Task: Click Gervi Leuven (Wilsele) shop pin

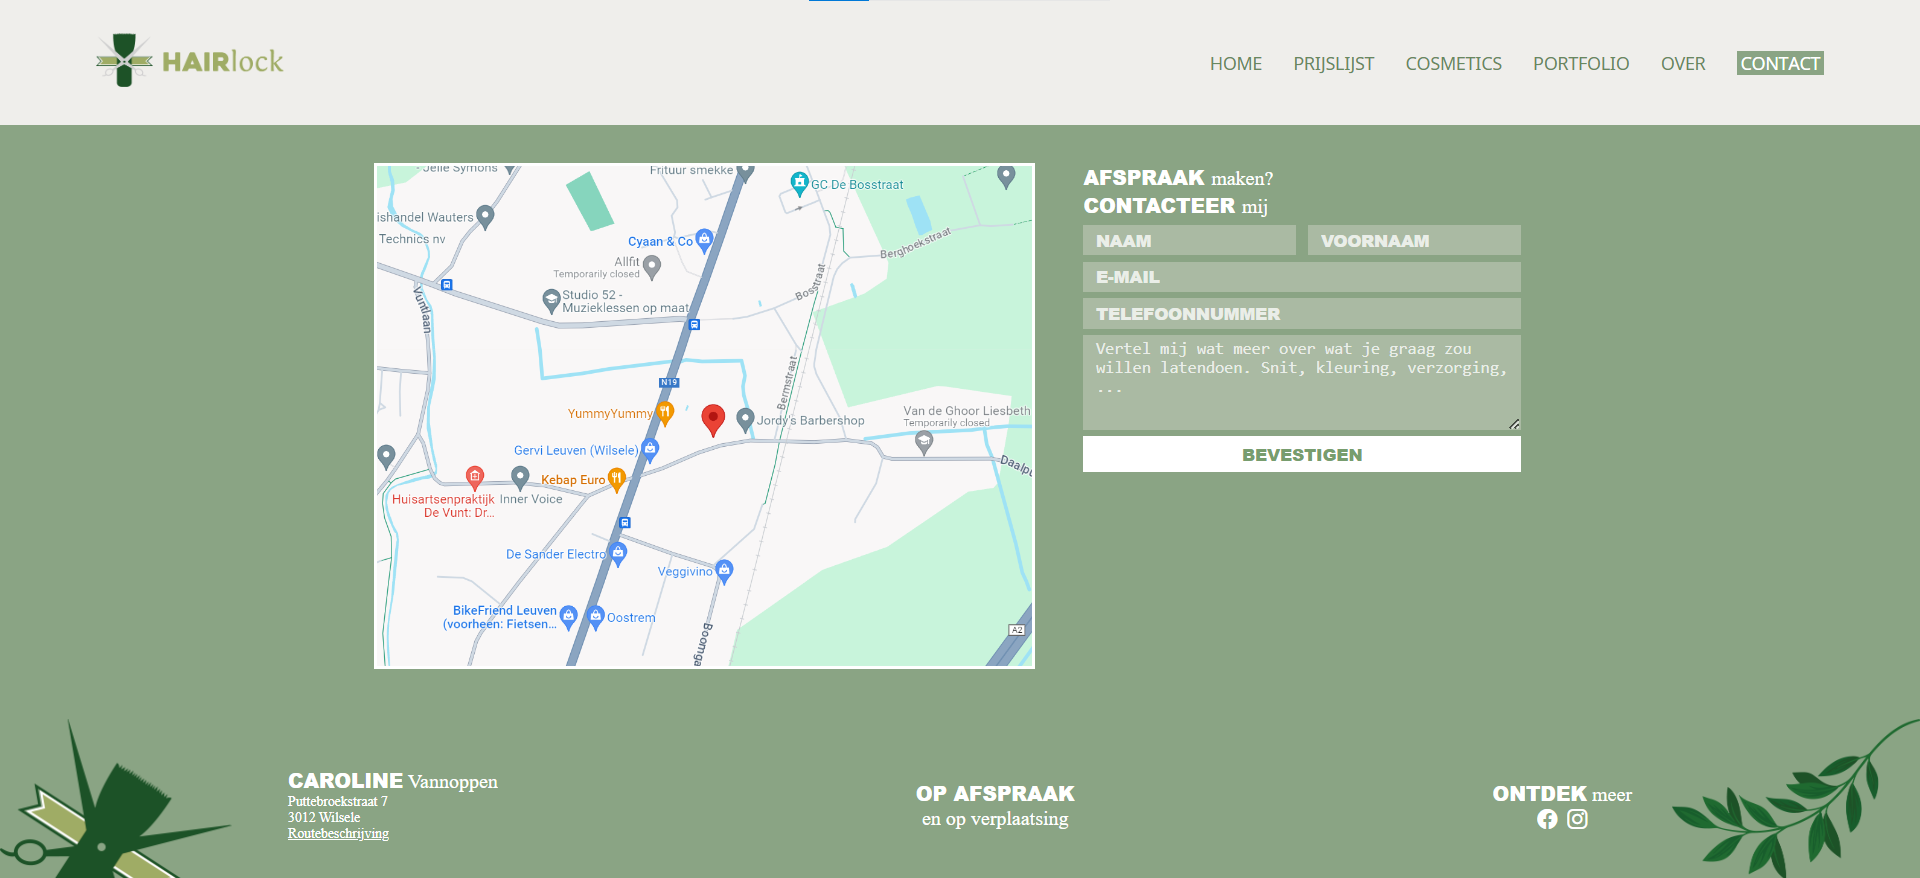Action: coord(650,450)
